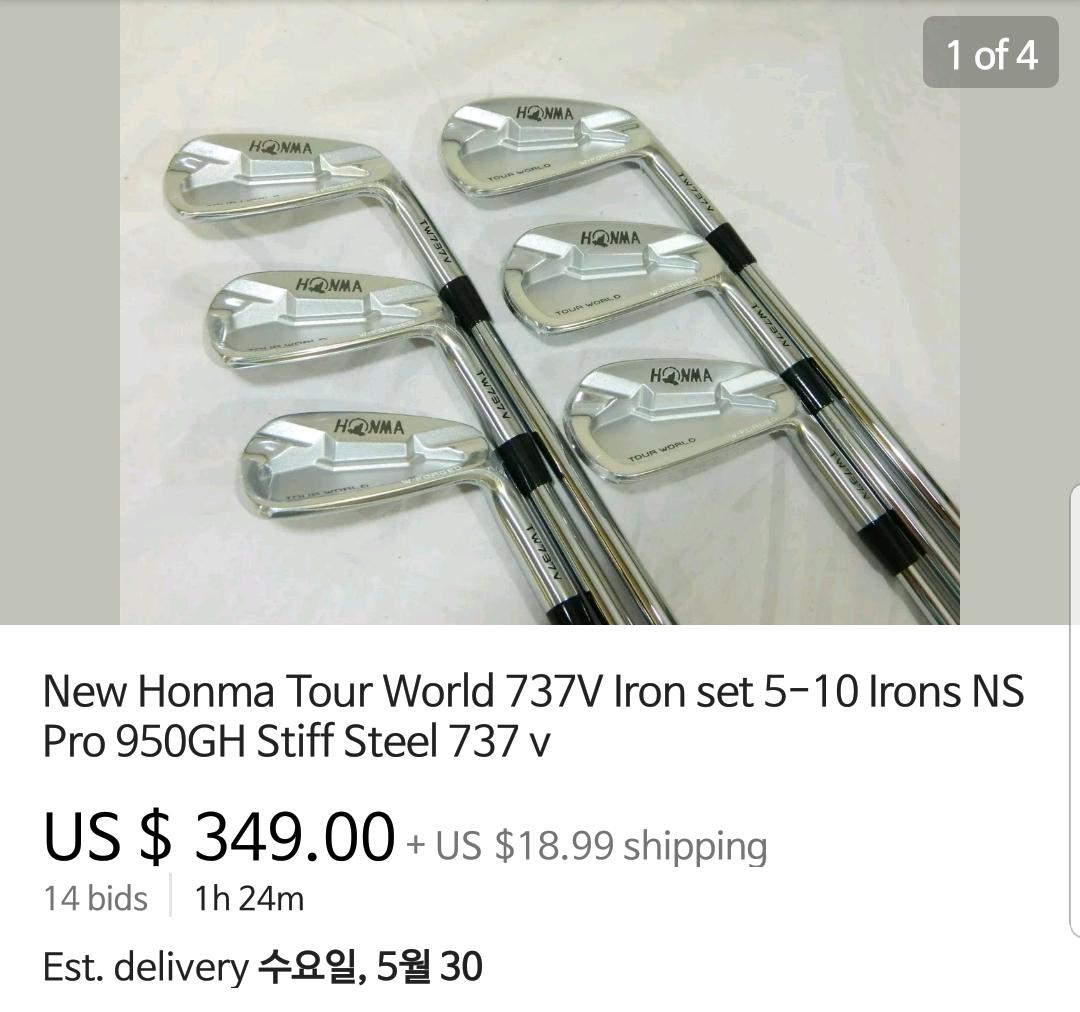
Task: Tap the "1 of 4" image counter badge
Action: (x=990, y=53)
